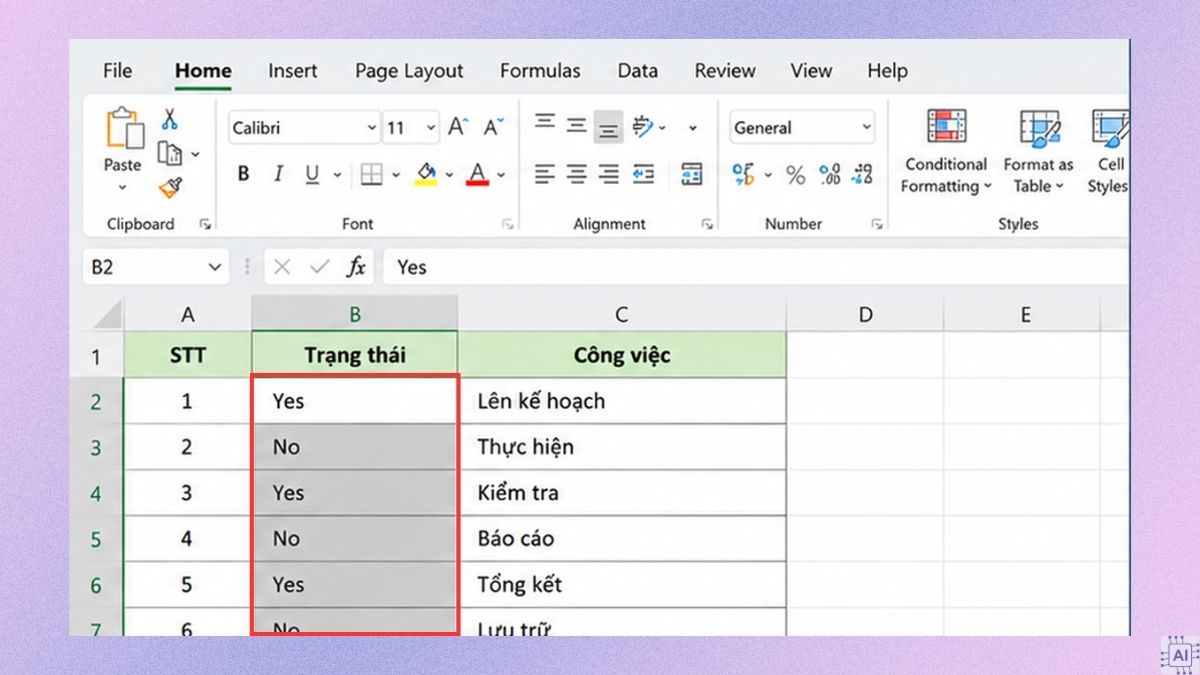Click the Decrease Decimal icon
1200x675 pixels.
[862, 175]
